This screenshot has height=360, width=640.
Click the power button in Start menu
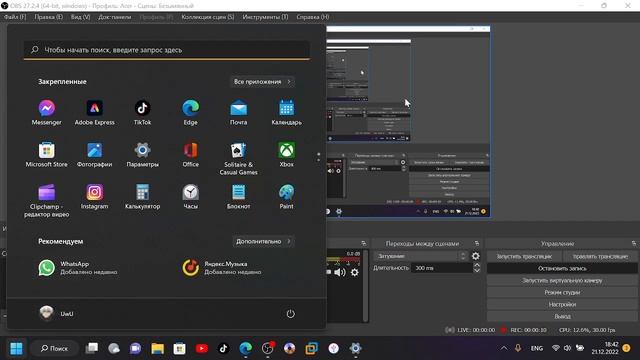[x=290, y=314]
